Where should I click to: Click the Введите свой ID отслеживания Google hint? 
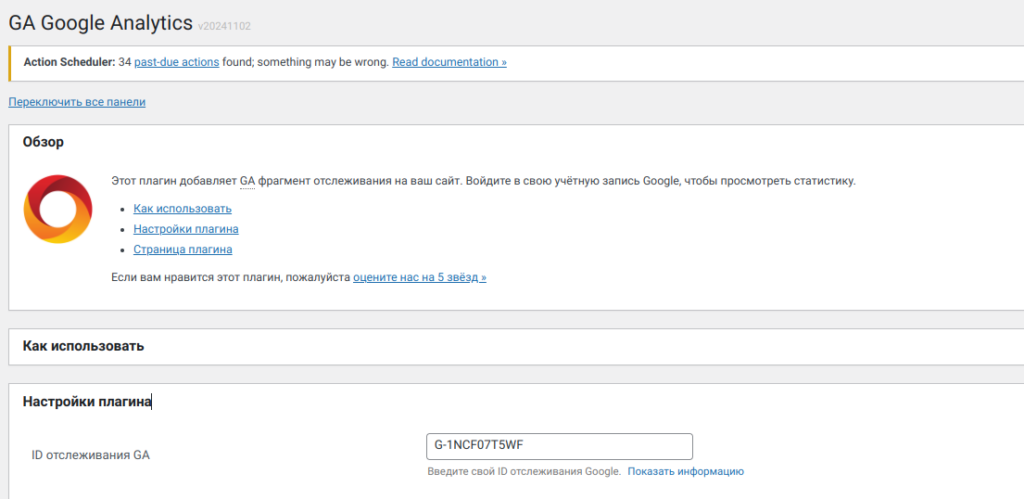click(x=523, y=471)
